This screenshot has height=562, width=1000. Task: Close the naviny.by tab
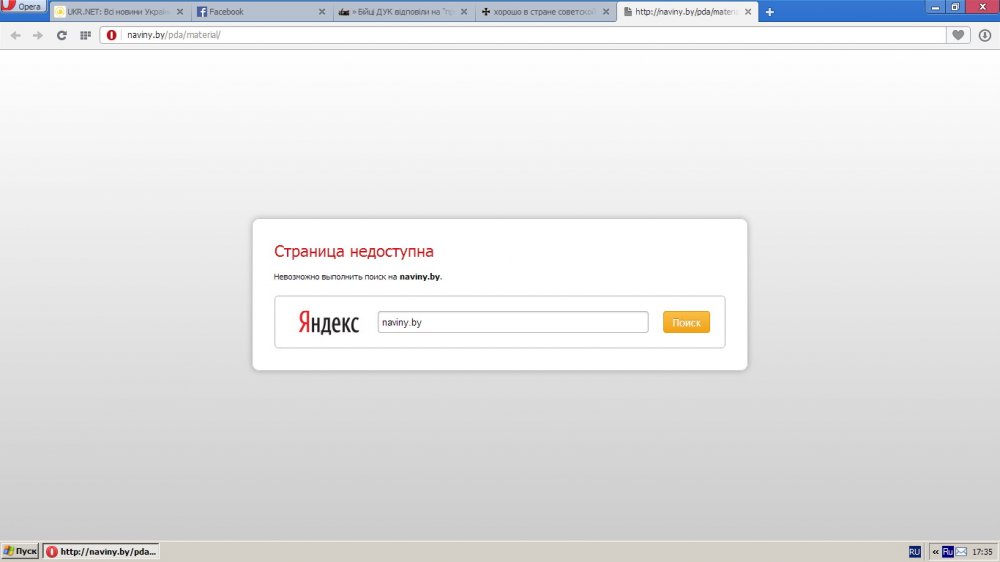click(x=748, y=11)
